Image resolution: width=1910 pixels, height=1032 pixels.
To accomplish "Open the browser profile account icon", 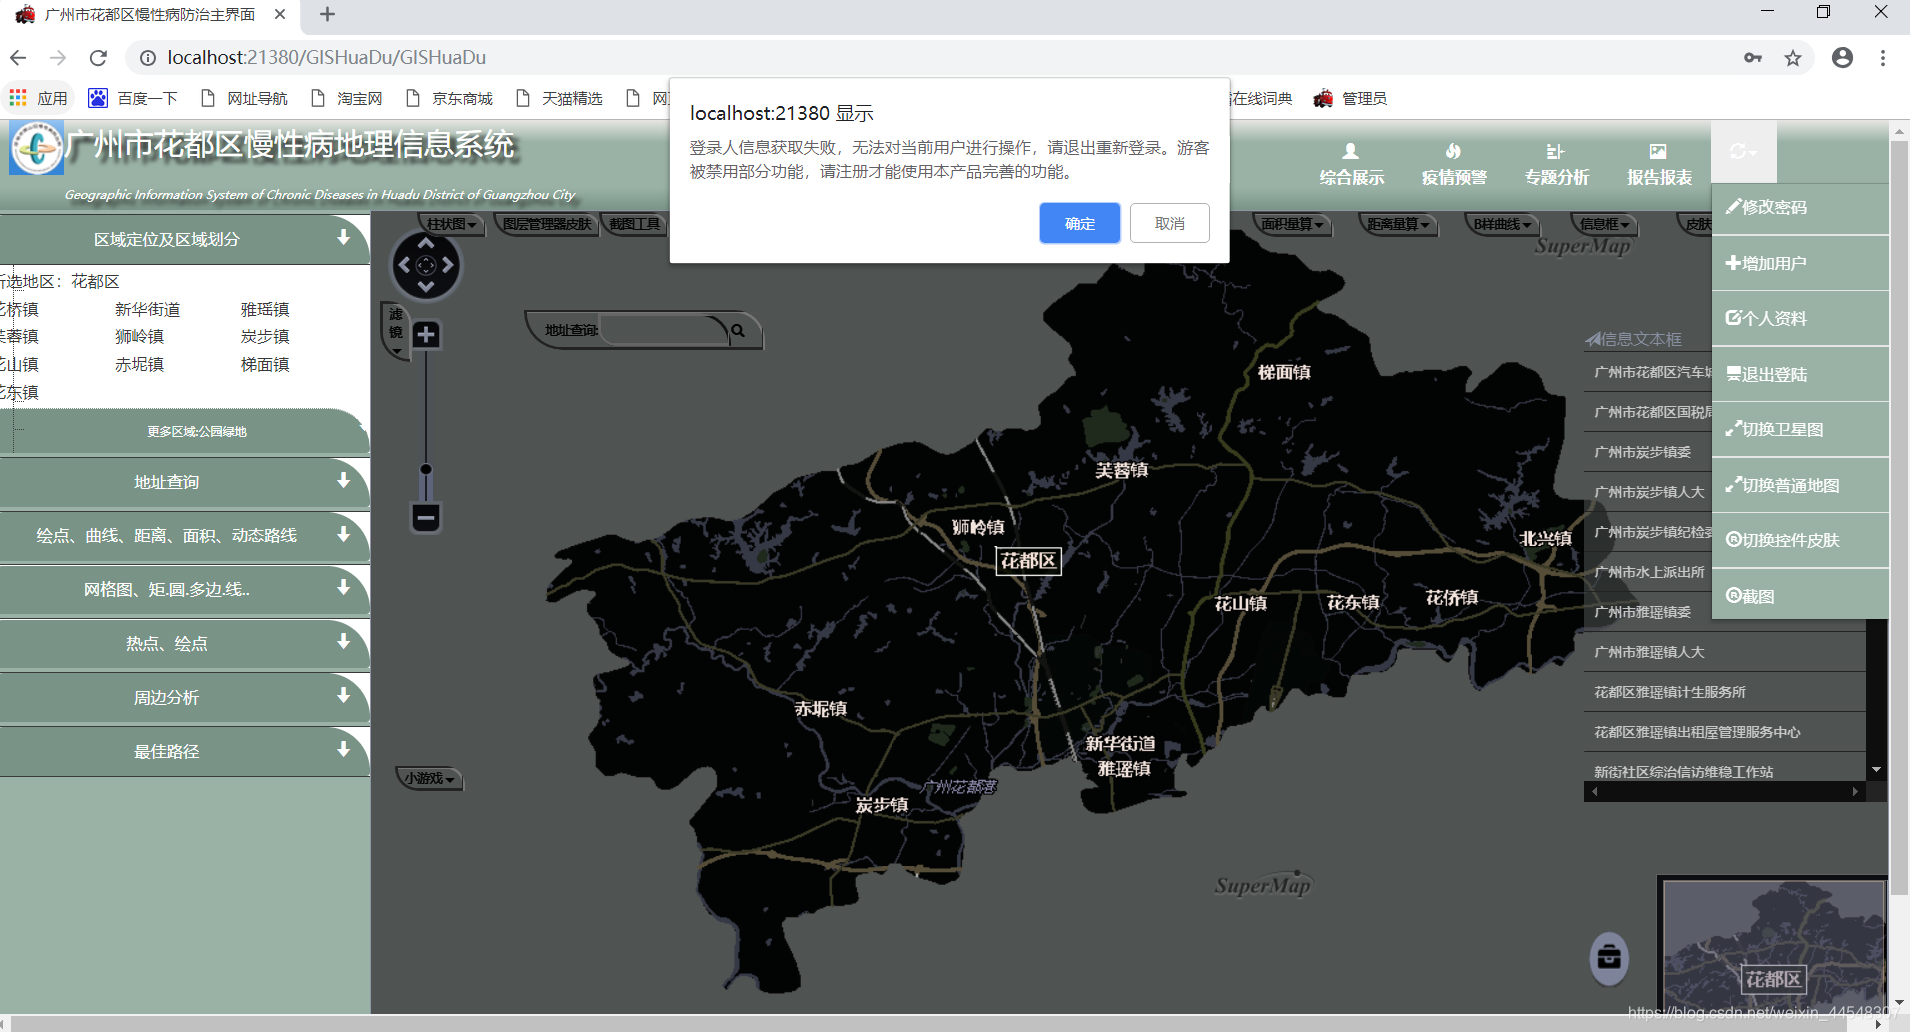I will (x=1842, y=58).
